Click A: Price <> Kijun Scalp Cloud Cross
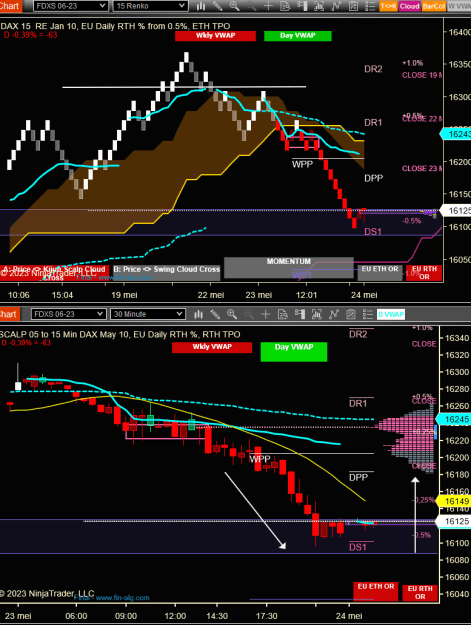Viewport: 471px width, 625px height. point(54,273)
